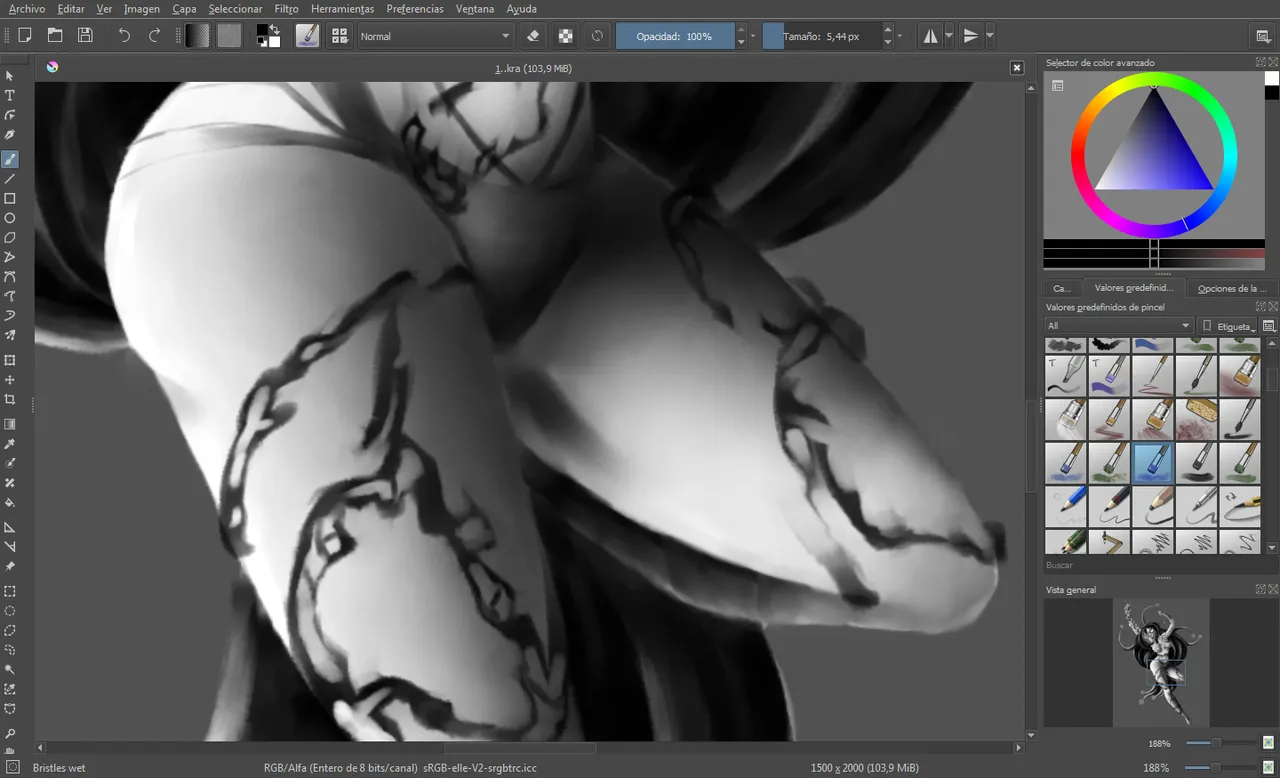The width and height of the screenshot is (1280, 778).
Task: Select the Polygon tool
Action: pos(10,238)
